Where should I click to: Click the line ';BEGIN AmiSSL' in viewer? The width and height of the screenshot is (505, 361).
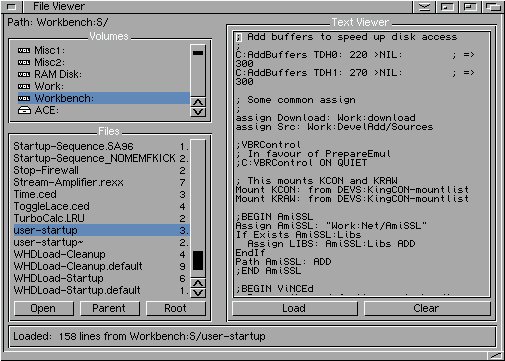pos(274,217)
